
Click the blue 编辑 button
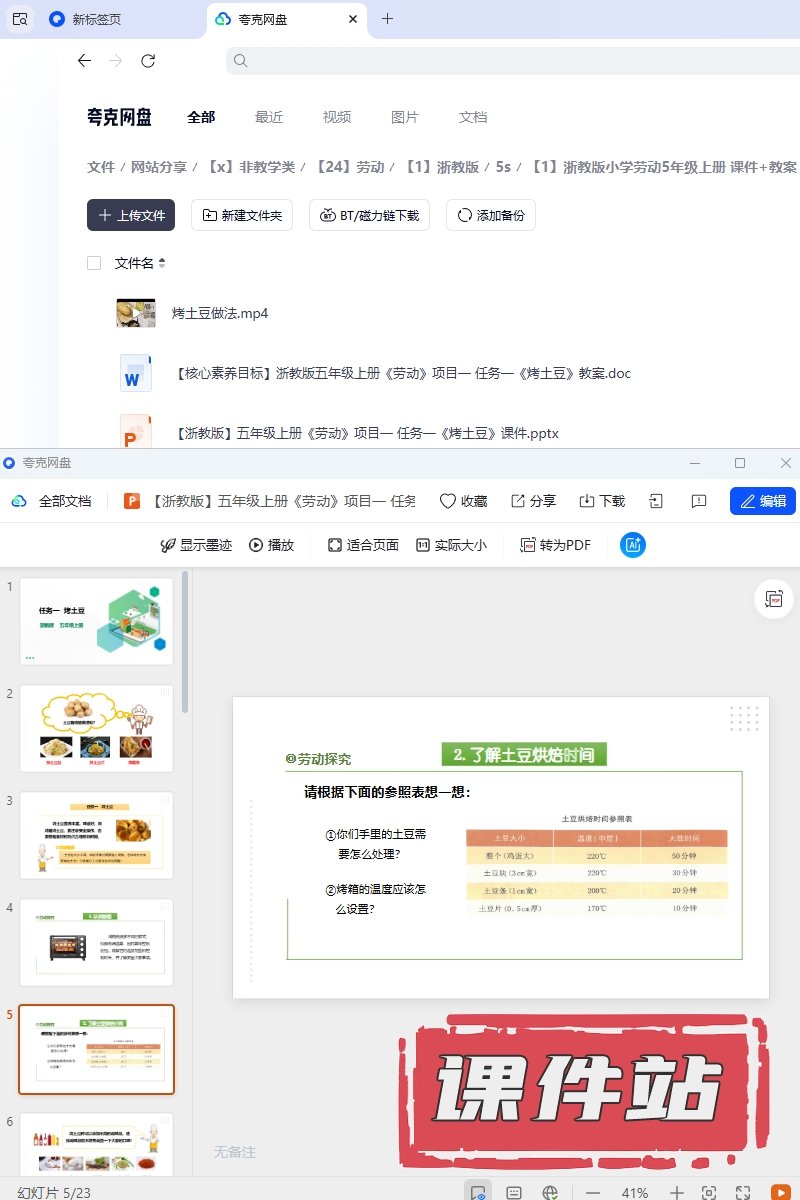(762, 501)
